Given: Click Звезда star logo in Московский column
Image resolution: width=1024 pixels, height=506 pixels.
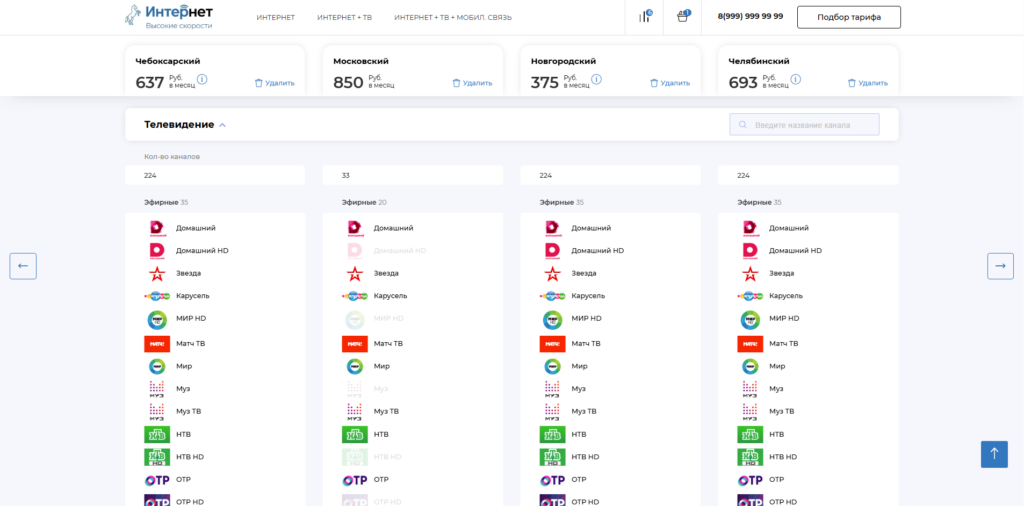Looking at the screenshot, I should [x=355, y=273].
